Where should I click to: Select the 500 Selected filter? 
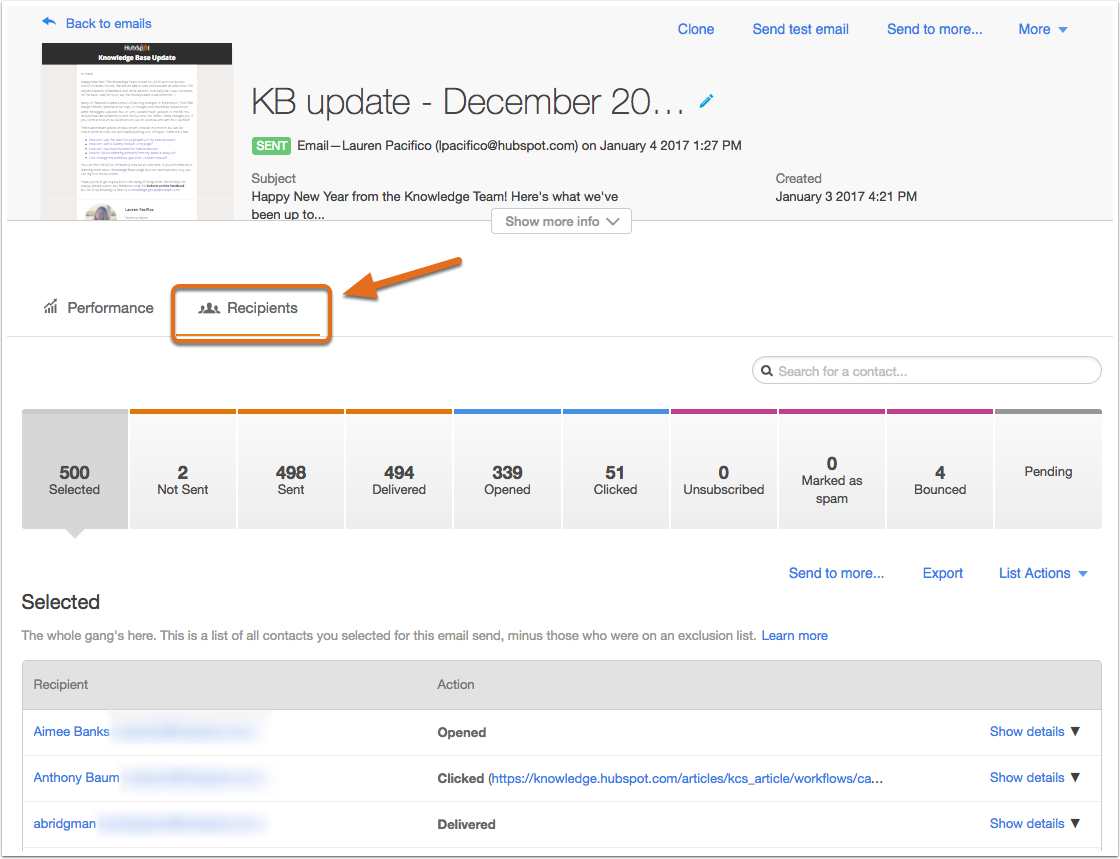pos(75,469)
